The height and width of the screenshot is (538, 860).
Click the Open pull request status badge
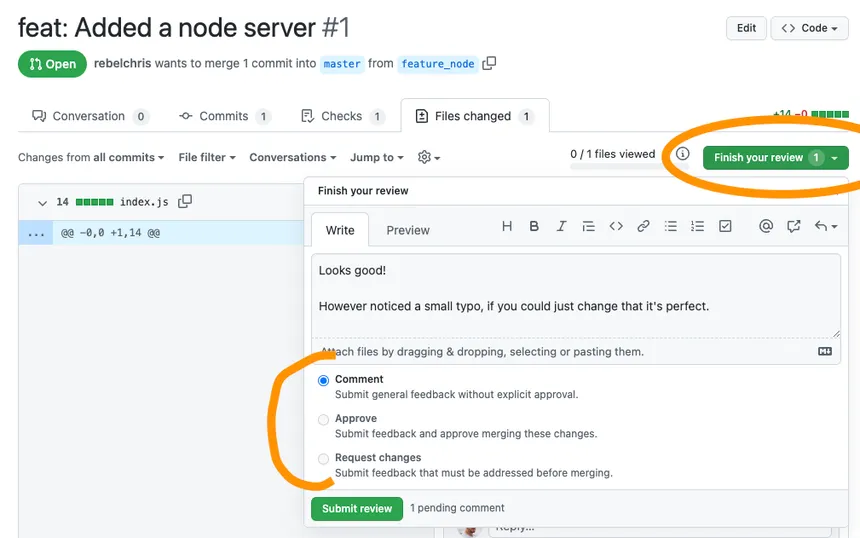(x=52, y=64)
